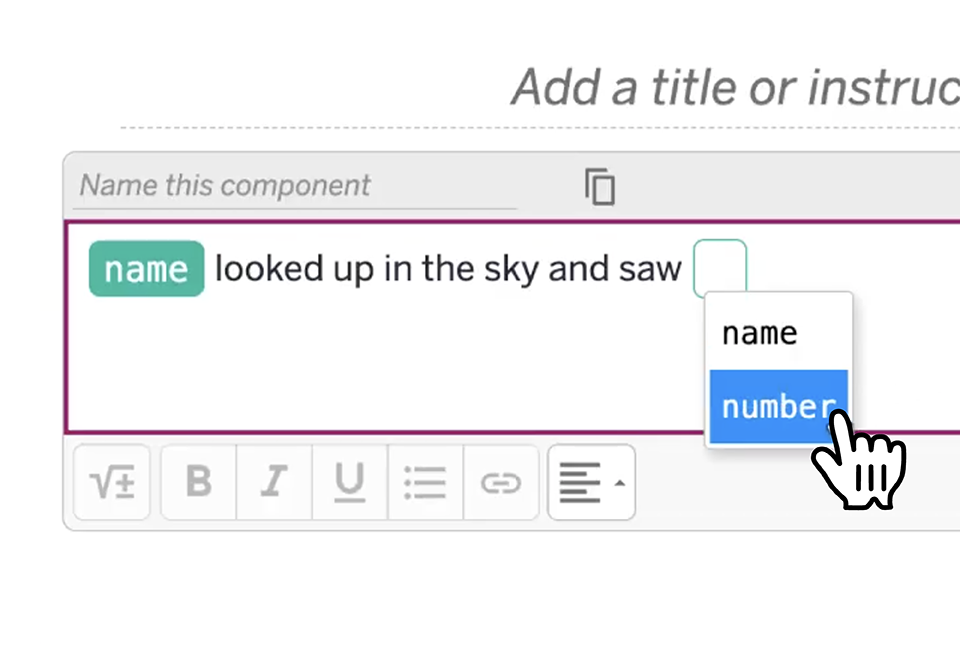
Task: Toggle underline formatting
Action: (x=349, y=483)
